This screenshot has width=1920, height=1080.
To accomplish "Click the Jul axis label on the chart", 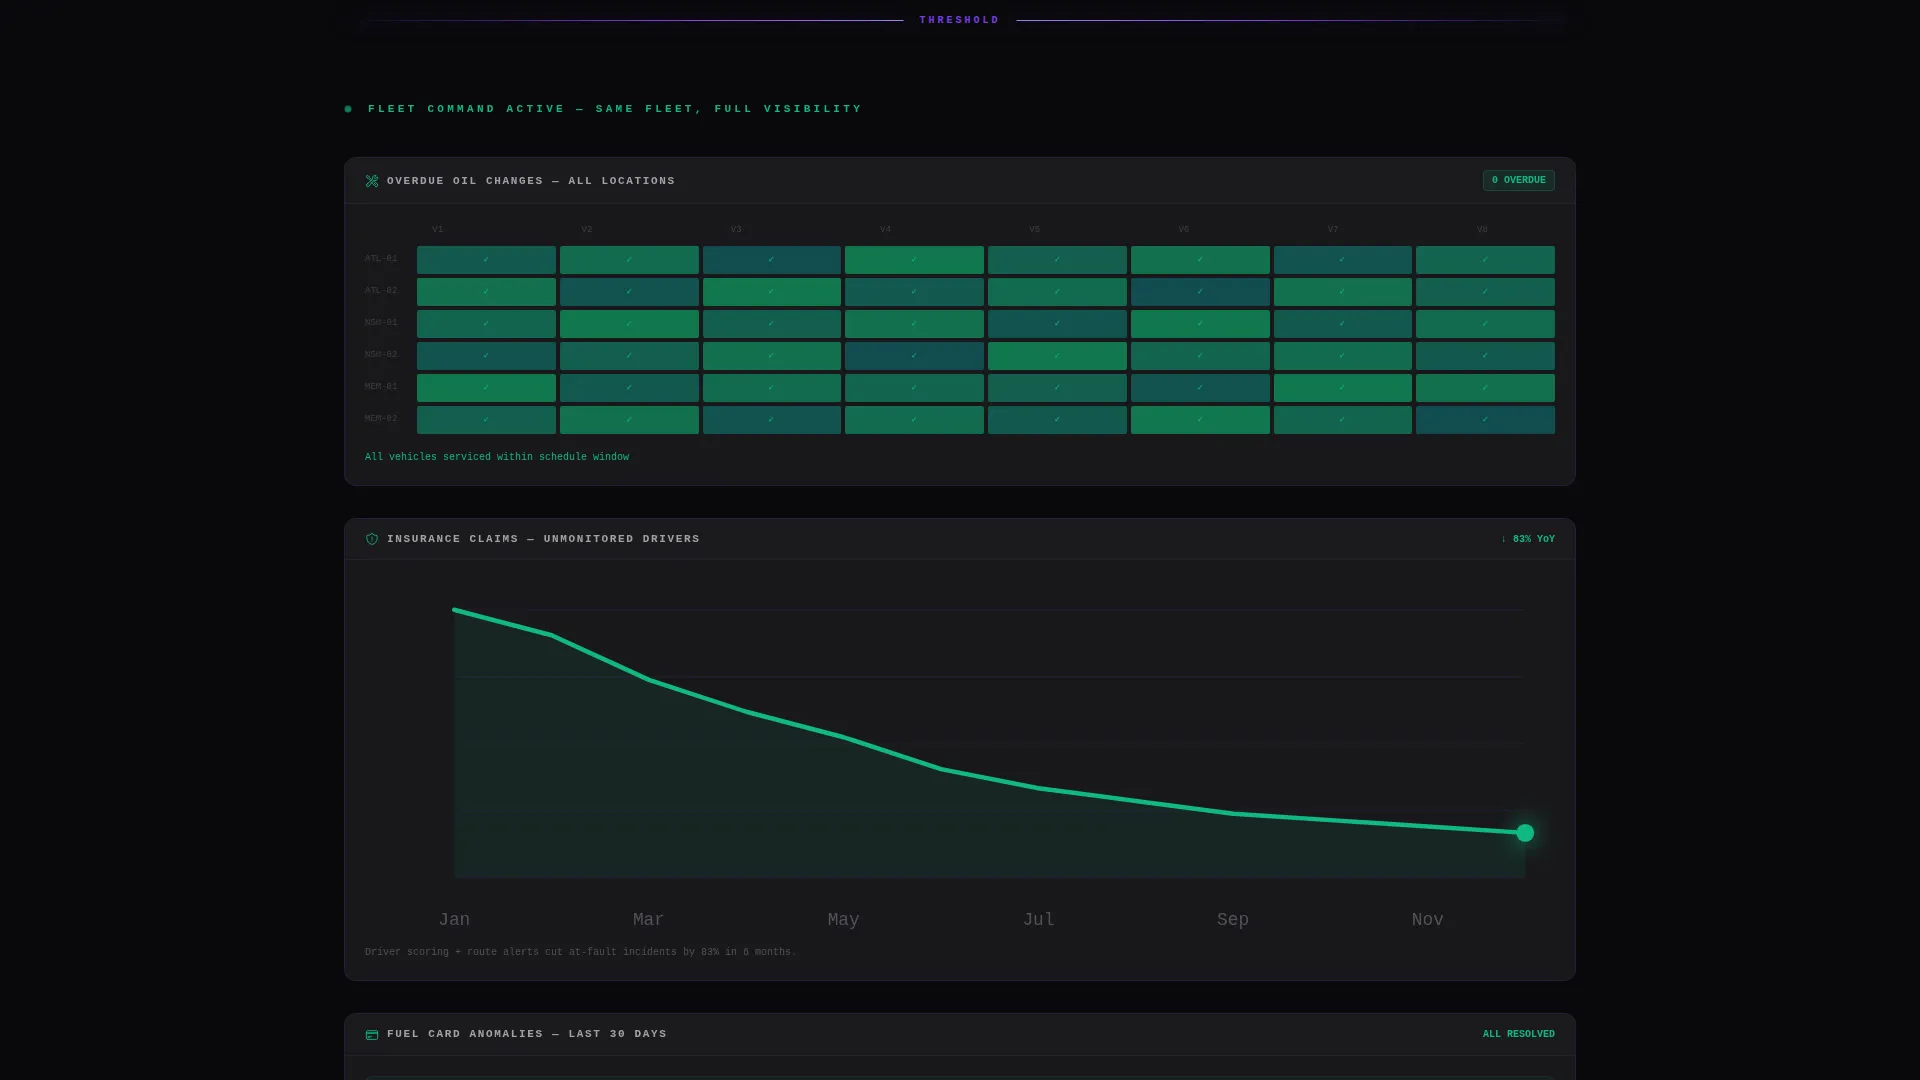I will 1038,919.
